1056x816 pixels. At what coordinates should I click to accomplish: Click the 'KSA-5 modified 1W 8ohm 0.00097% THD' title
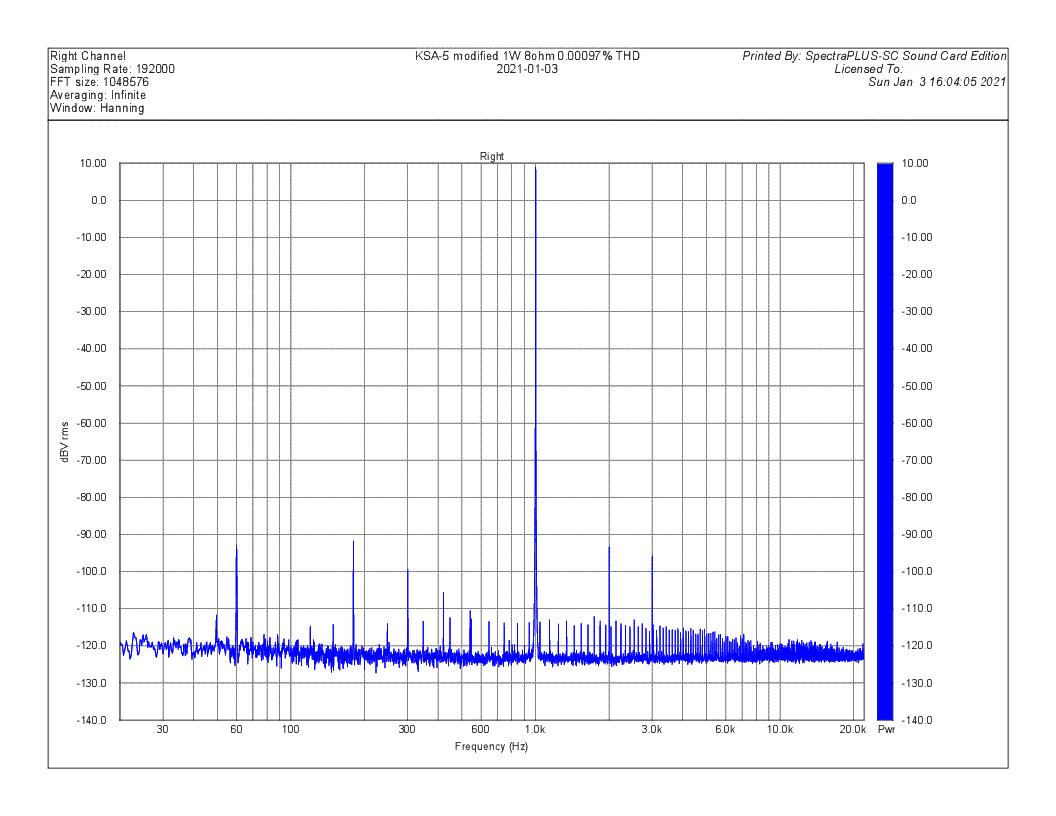point(527,56)
